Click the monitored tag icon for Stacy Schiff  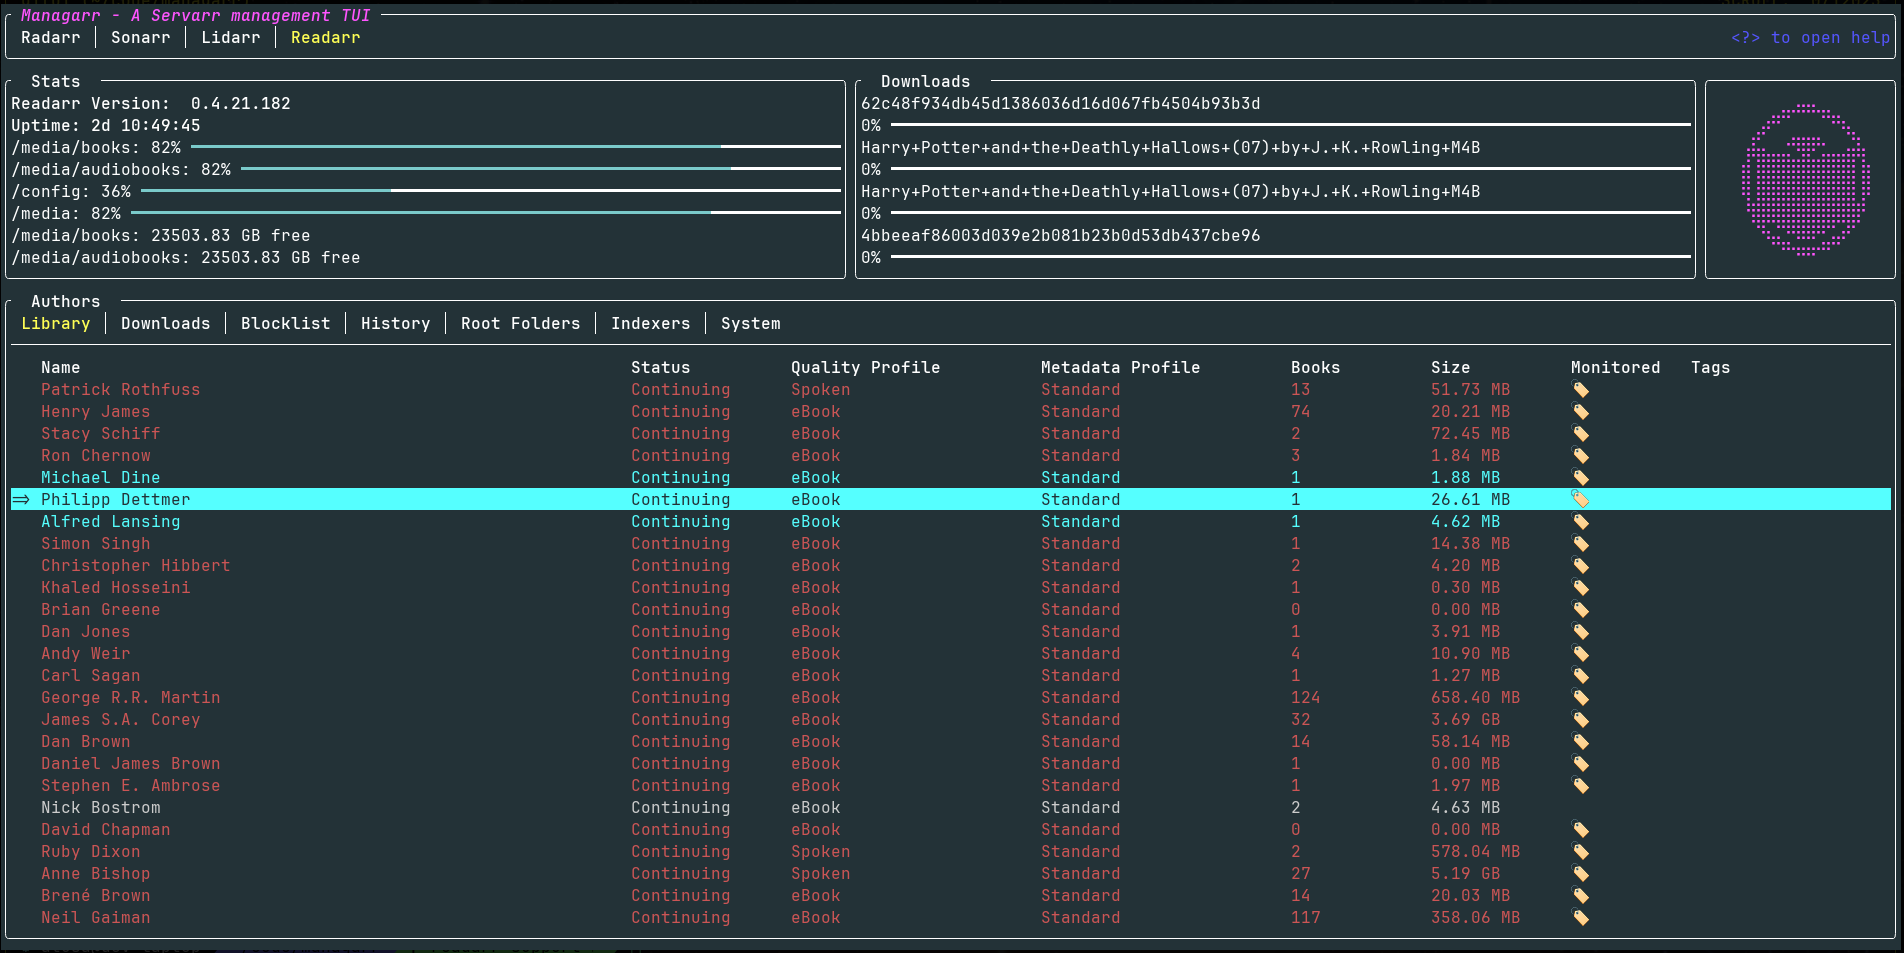tap(1580, 434)
